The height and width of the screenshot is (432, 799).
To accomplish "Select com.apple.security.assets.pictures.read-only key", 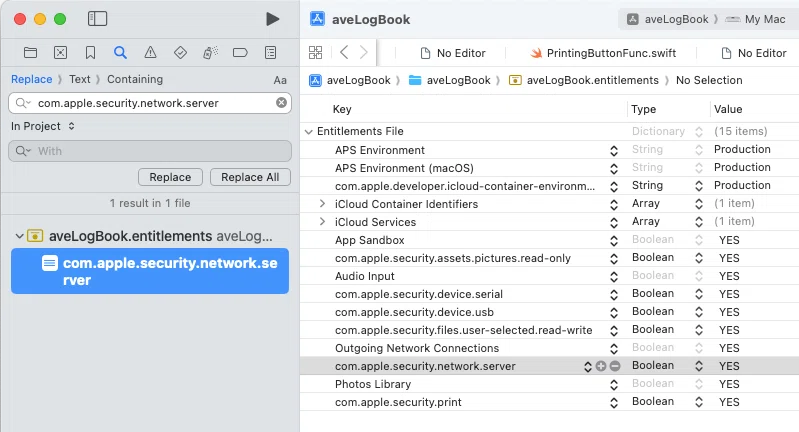I will coord(452,258).
